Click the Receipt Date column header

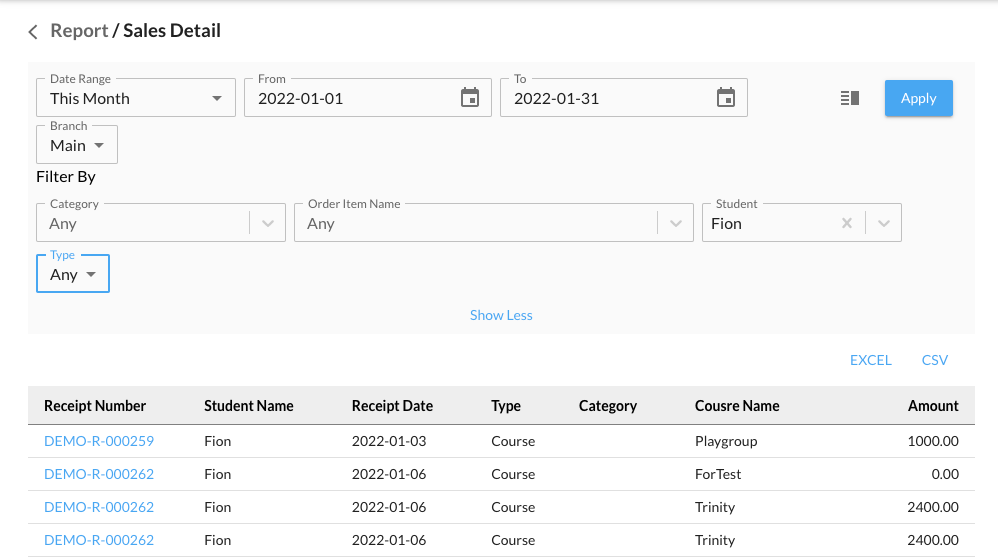(x=392, y=406)
